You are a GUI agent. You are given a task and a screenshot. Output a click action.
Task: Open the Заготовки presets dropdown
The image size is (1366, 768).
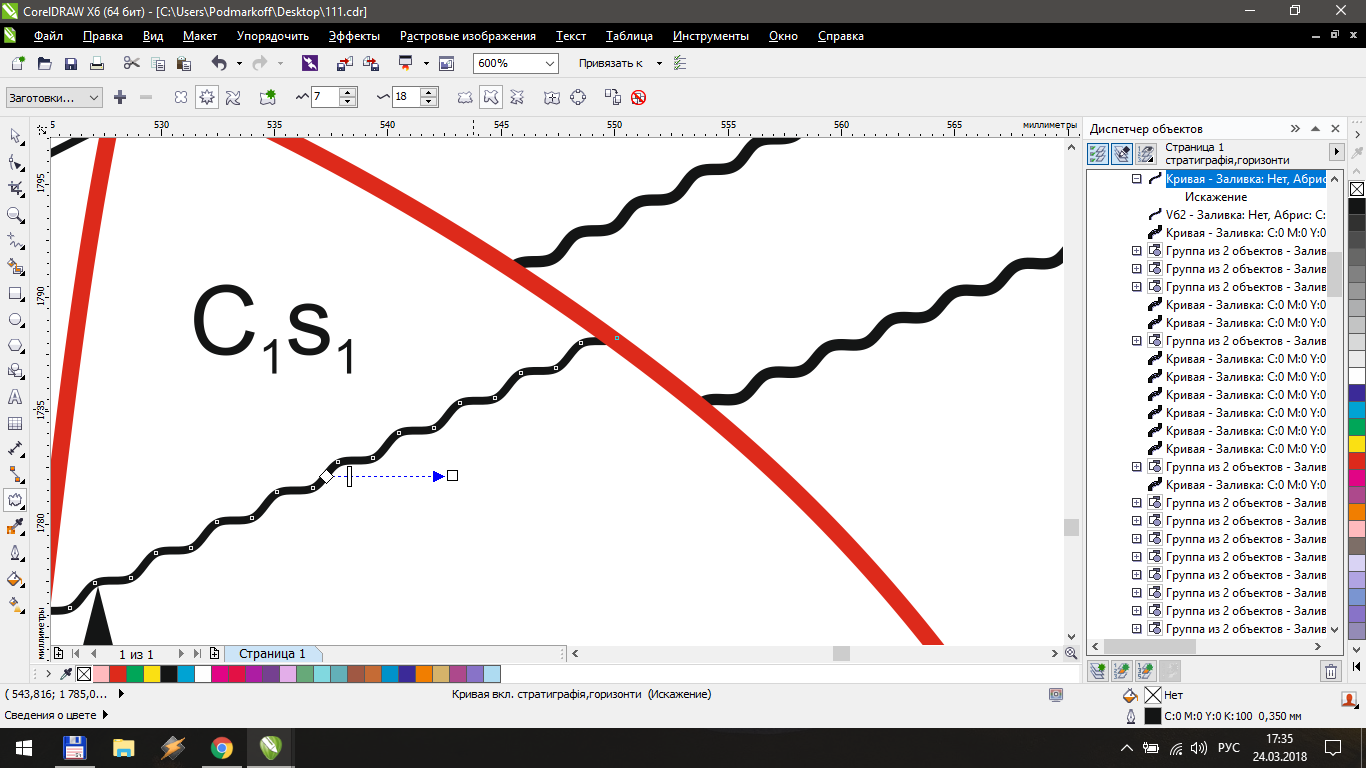[x=93, y=97]
